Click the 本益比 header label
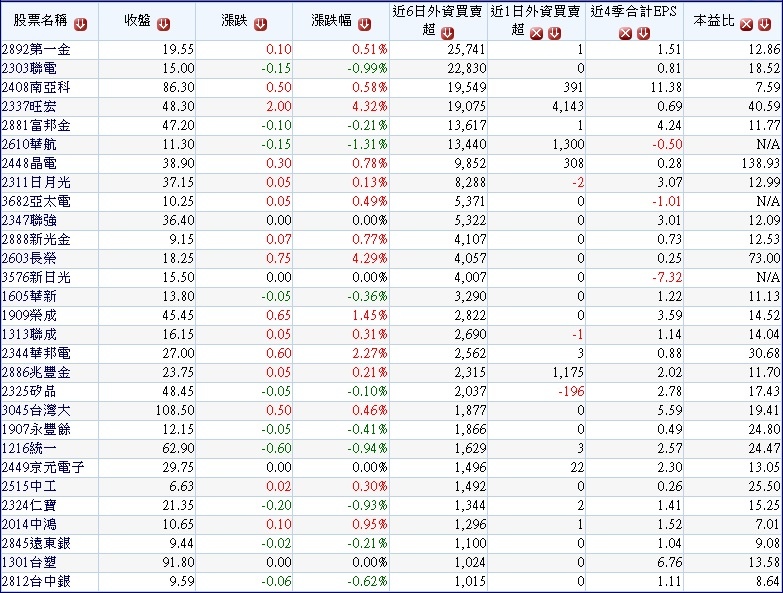The width and height of the screenshot is (783, 593). pyautogui.click(x=714, y=20)
